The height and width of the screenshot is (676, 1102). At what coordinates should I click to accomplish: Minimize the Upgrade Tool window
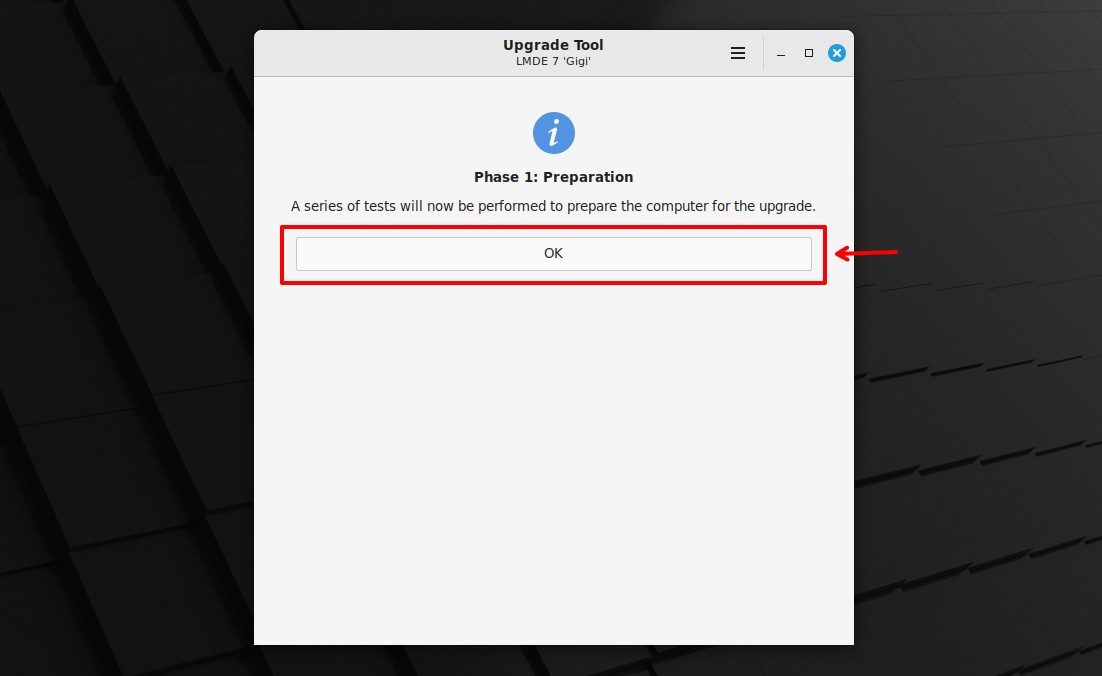pyautogui.click(x=781, y=53)
